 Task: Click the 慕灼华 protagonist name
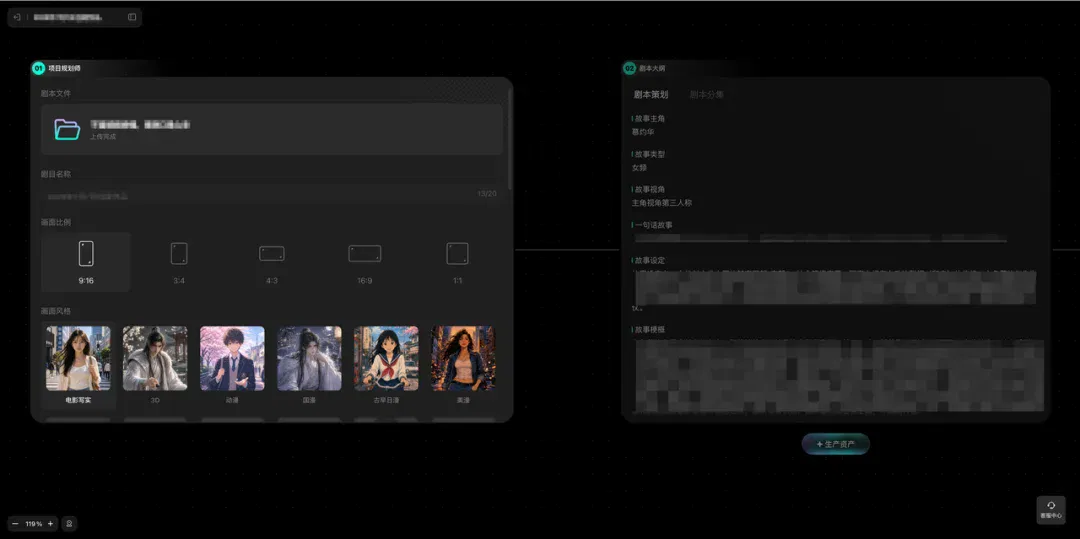point(643,131)
